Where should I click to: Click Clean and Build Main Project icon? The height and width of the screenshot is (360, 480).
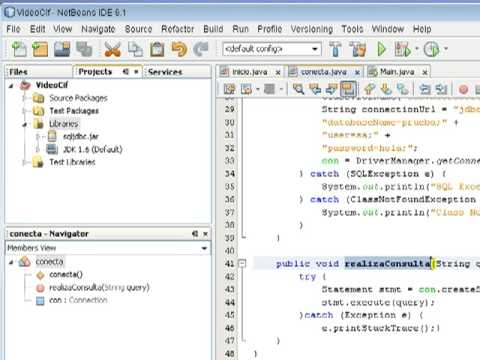click(358, 49)
